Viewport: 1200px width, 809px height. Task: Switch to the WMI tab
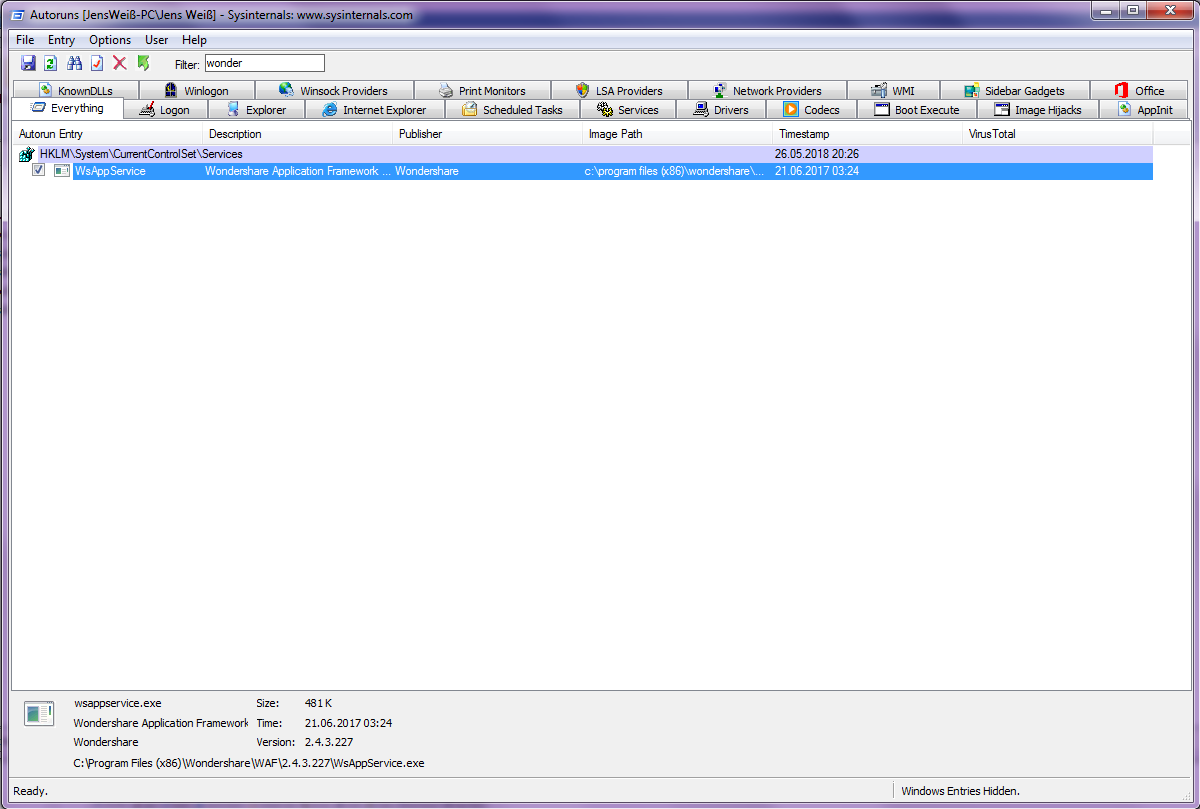pos(893,90)
